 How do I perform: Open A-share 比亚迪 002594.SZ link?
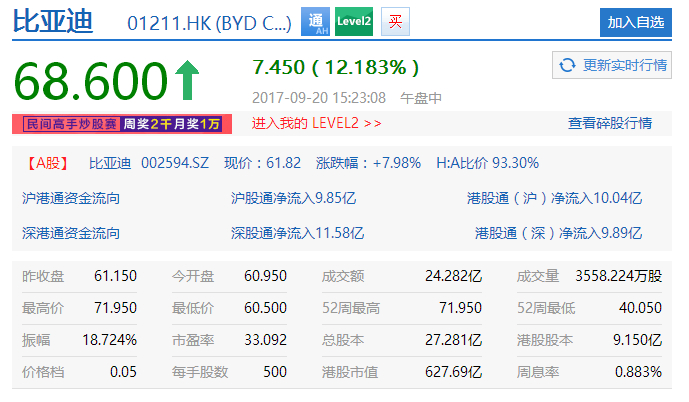145,162
